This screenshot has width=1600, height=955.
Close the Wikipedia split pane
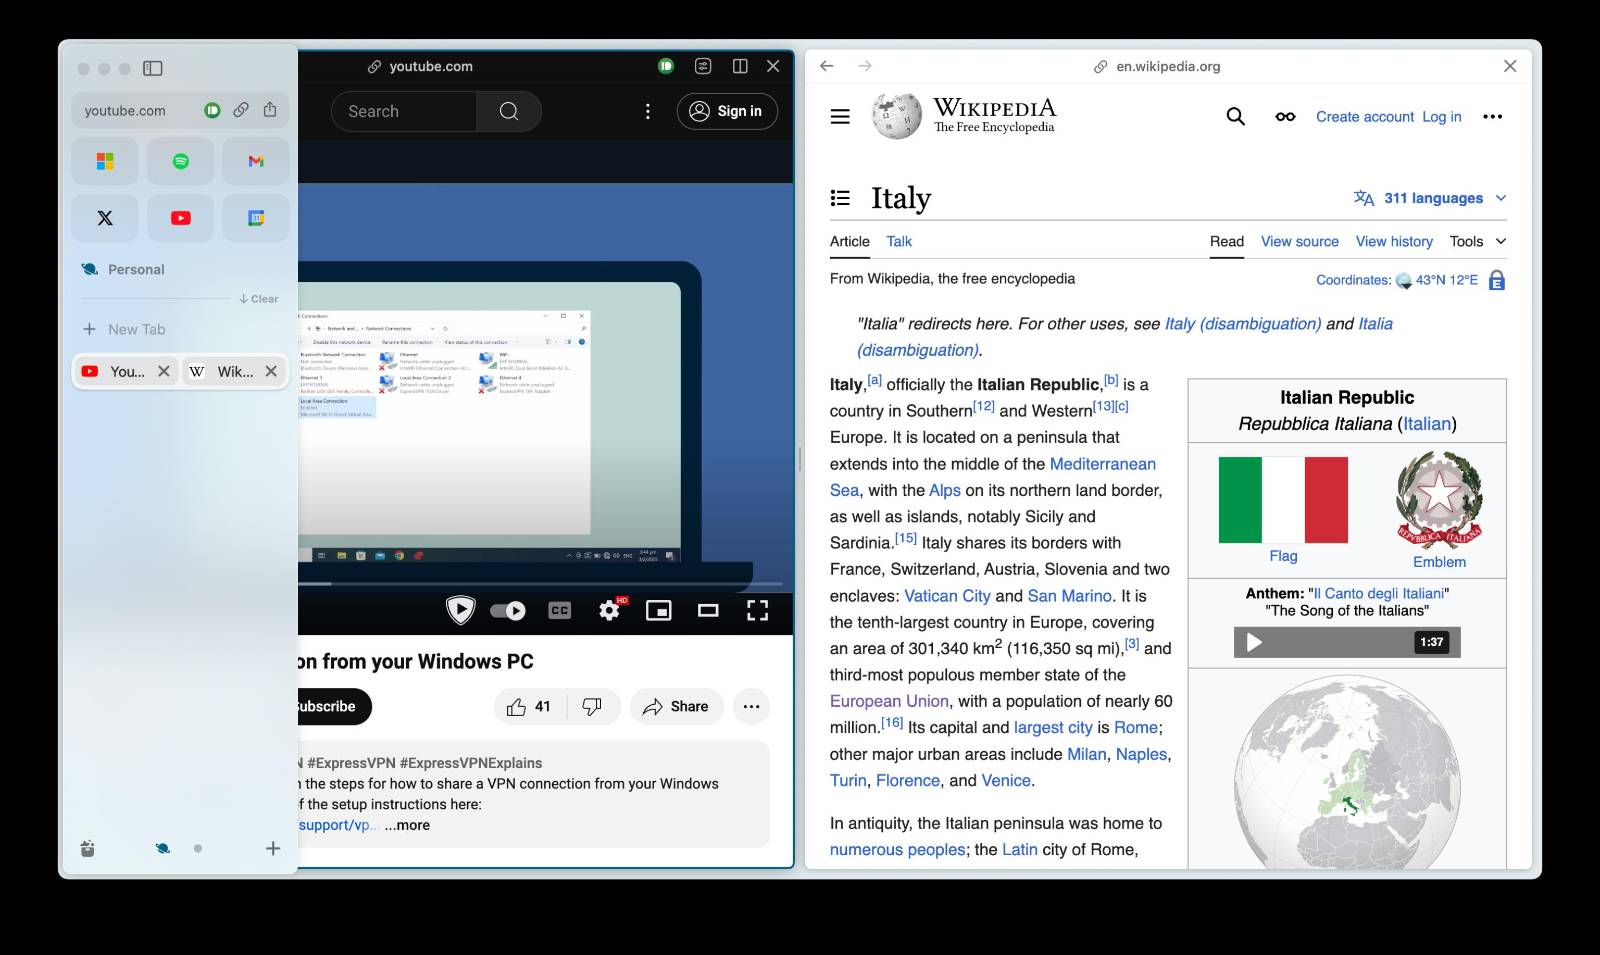tap(1510, 66)
